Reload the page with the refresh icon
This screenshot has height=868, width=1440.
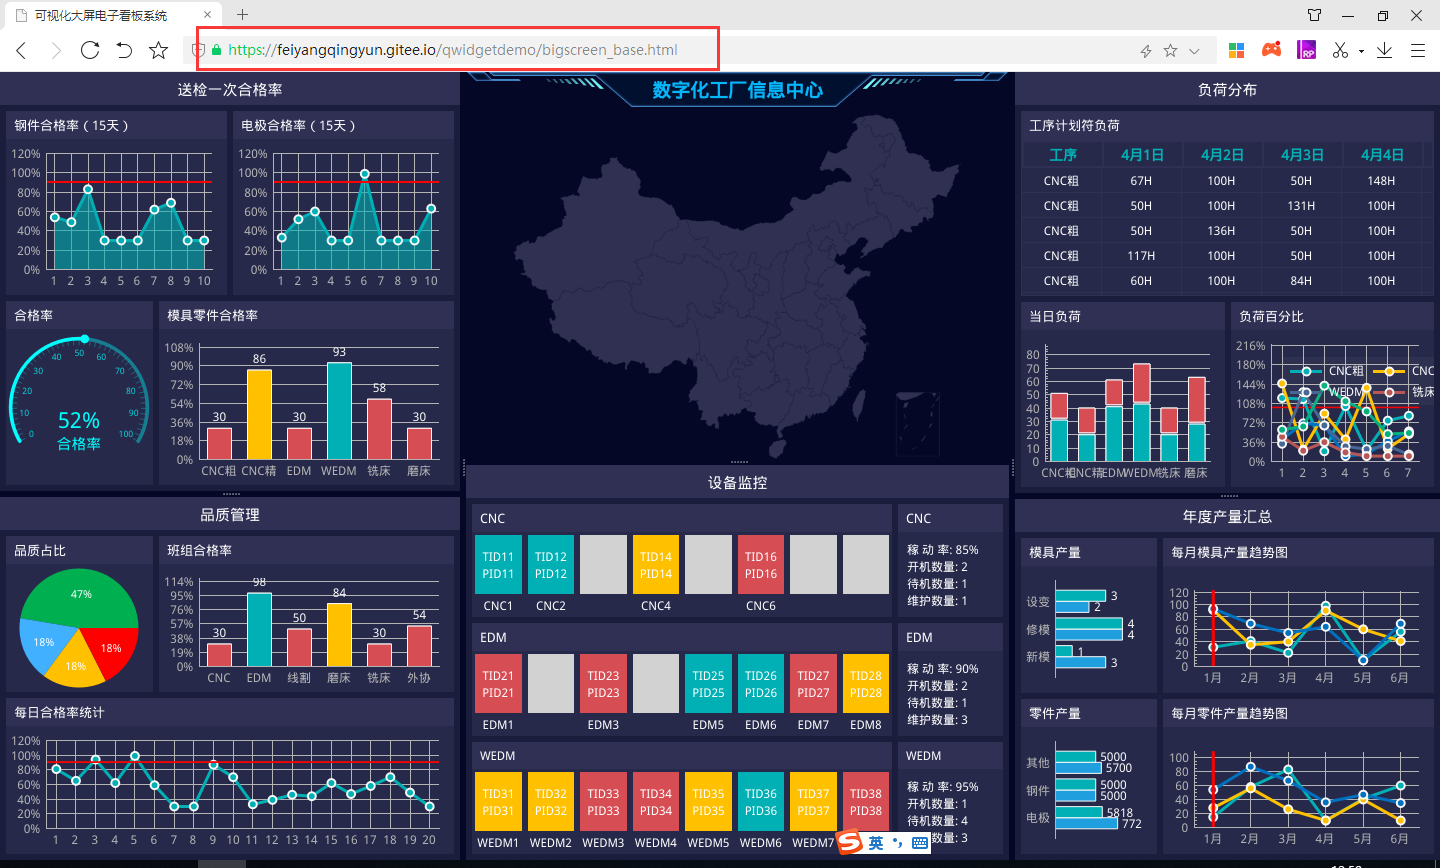(90, 50)
